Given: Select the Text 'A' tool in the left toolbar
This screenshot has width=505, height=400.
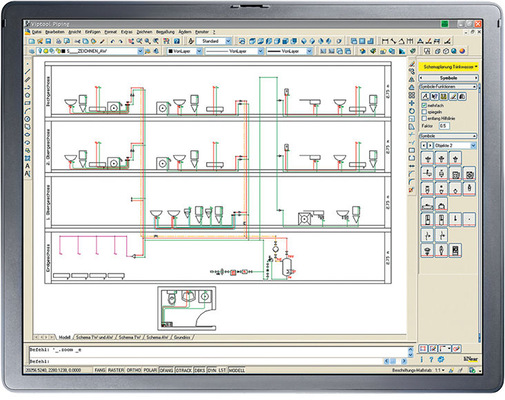Looking at the screenshot, I should 28,166.
